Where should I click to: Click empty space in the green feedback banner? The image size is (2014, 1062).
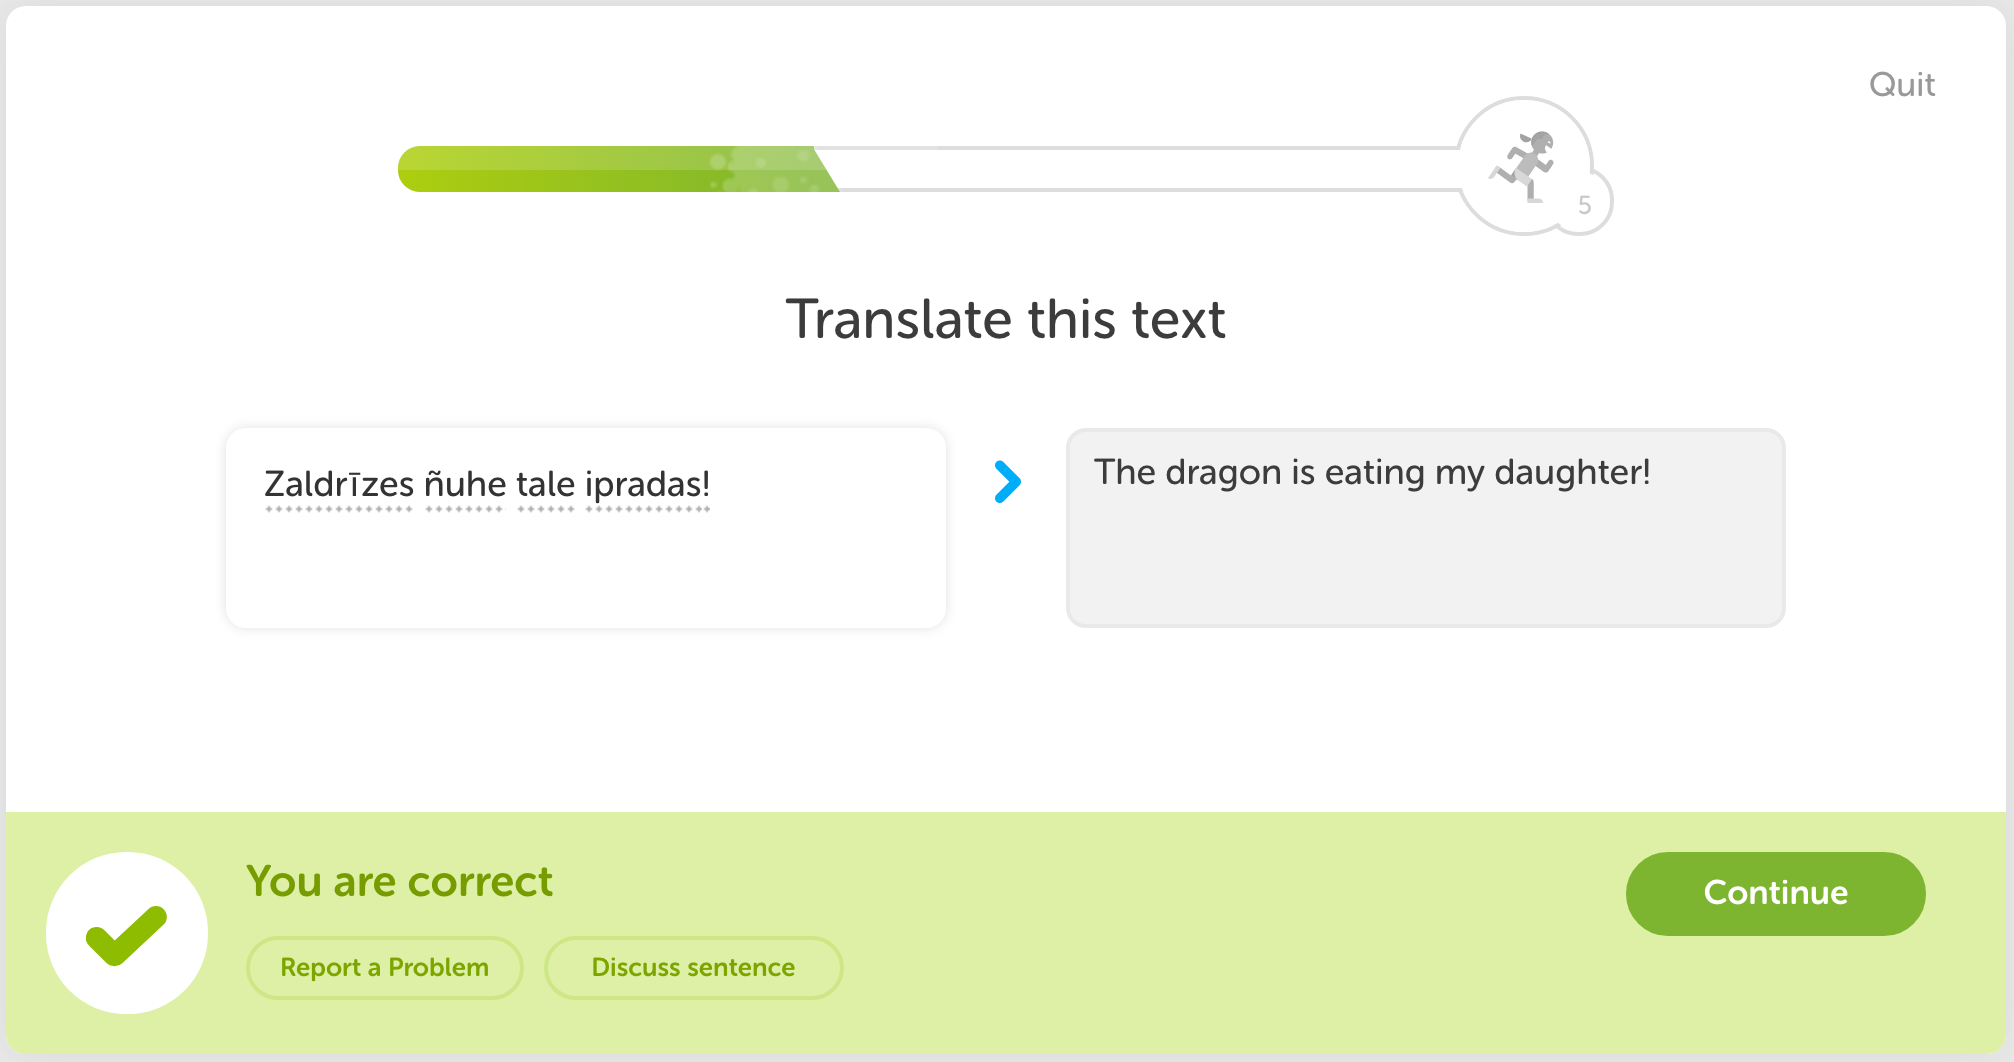coord(1200,940)
